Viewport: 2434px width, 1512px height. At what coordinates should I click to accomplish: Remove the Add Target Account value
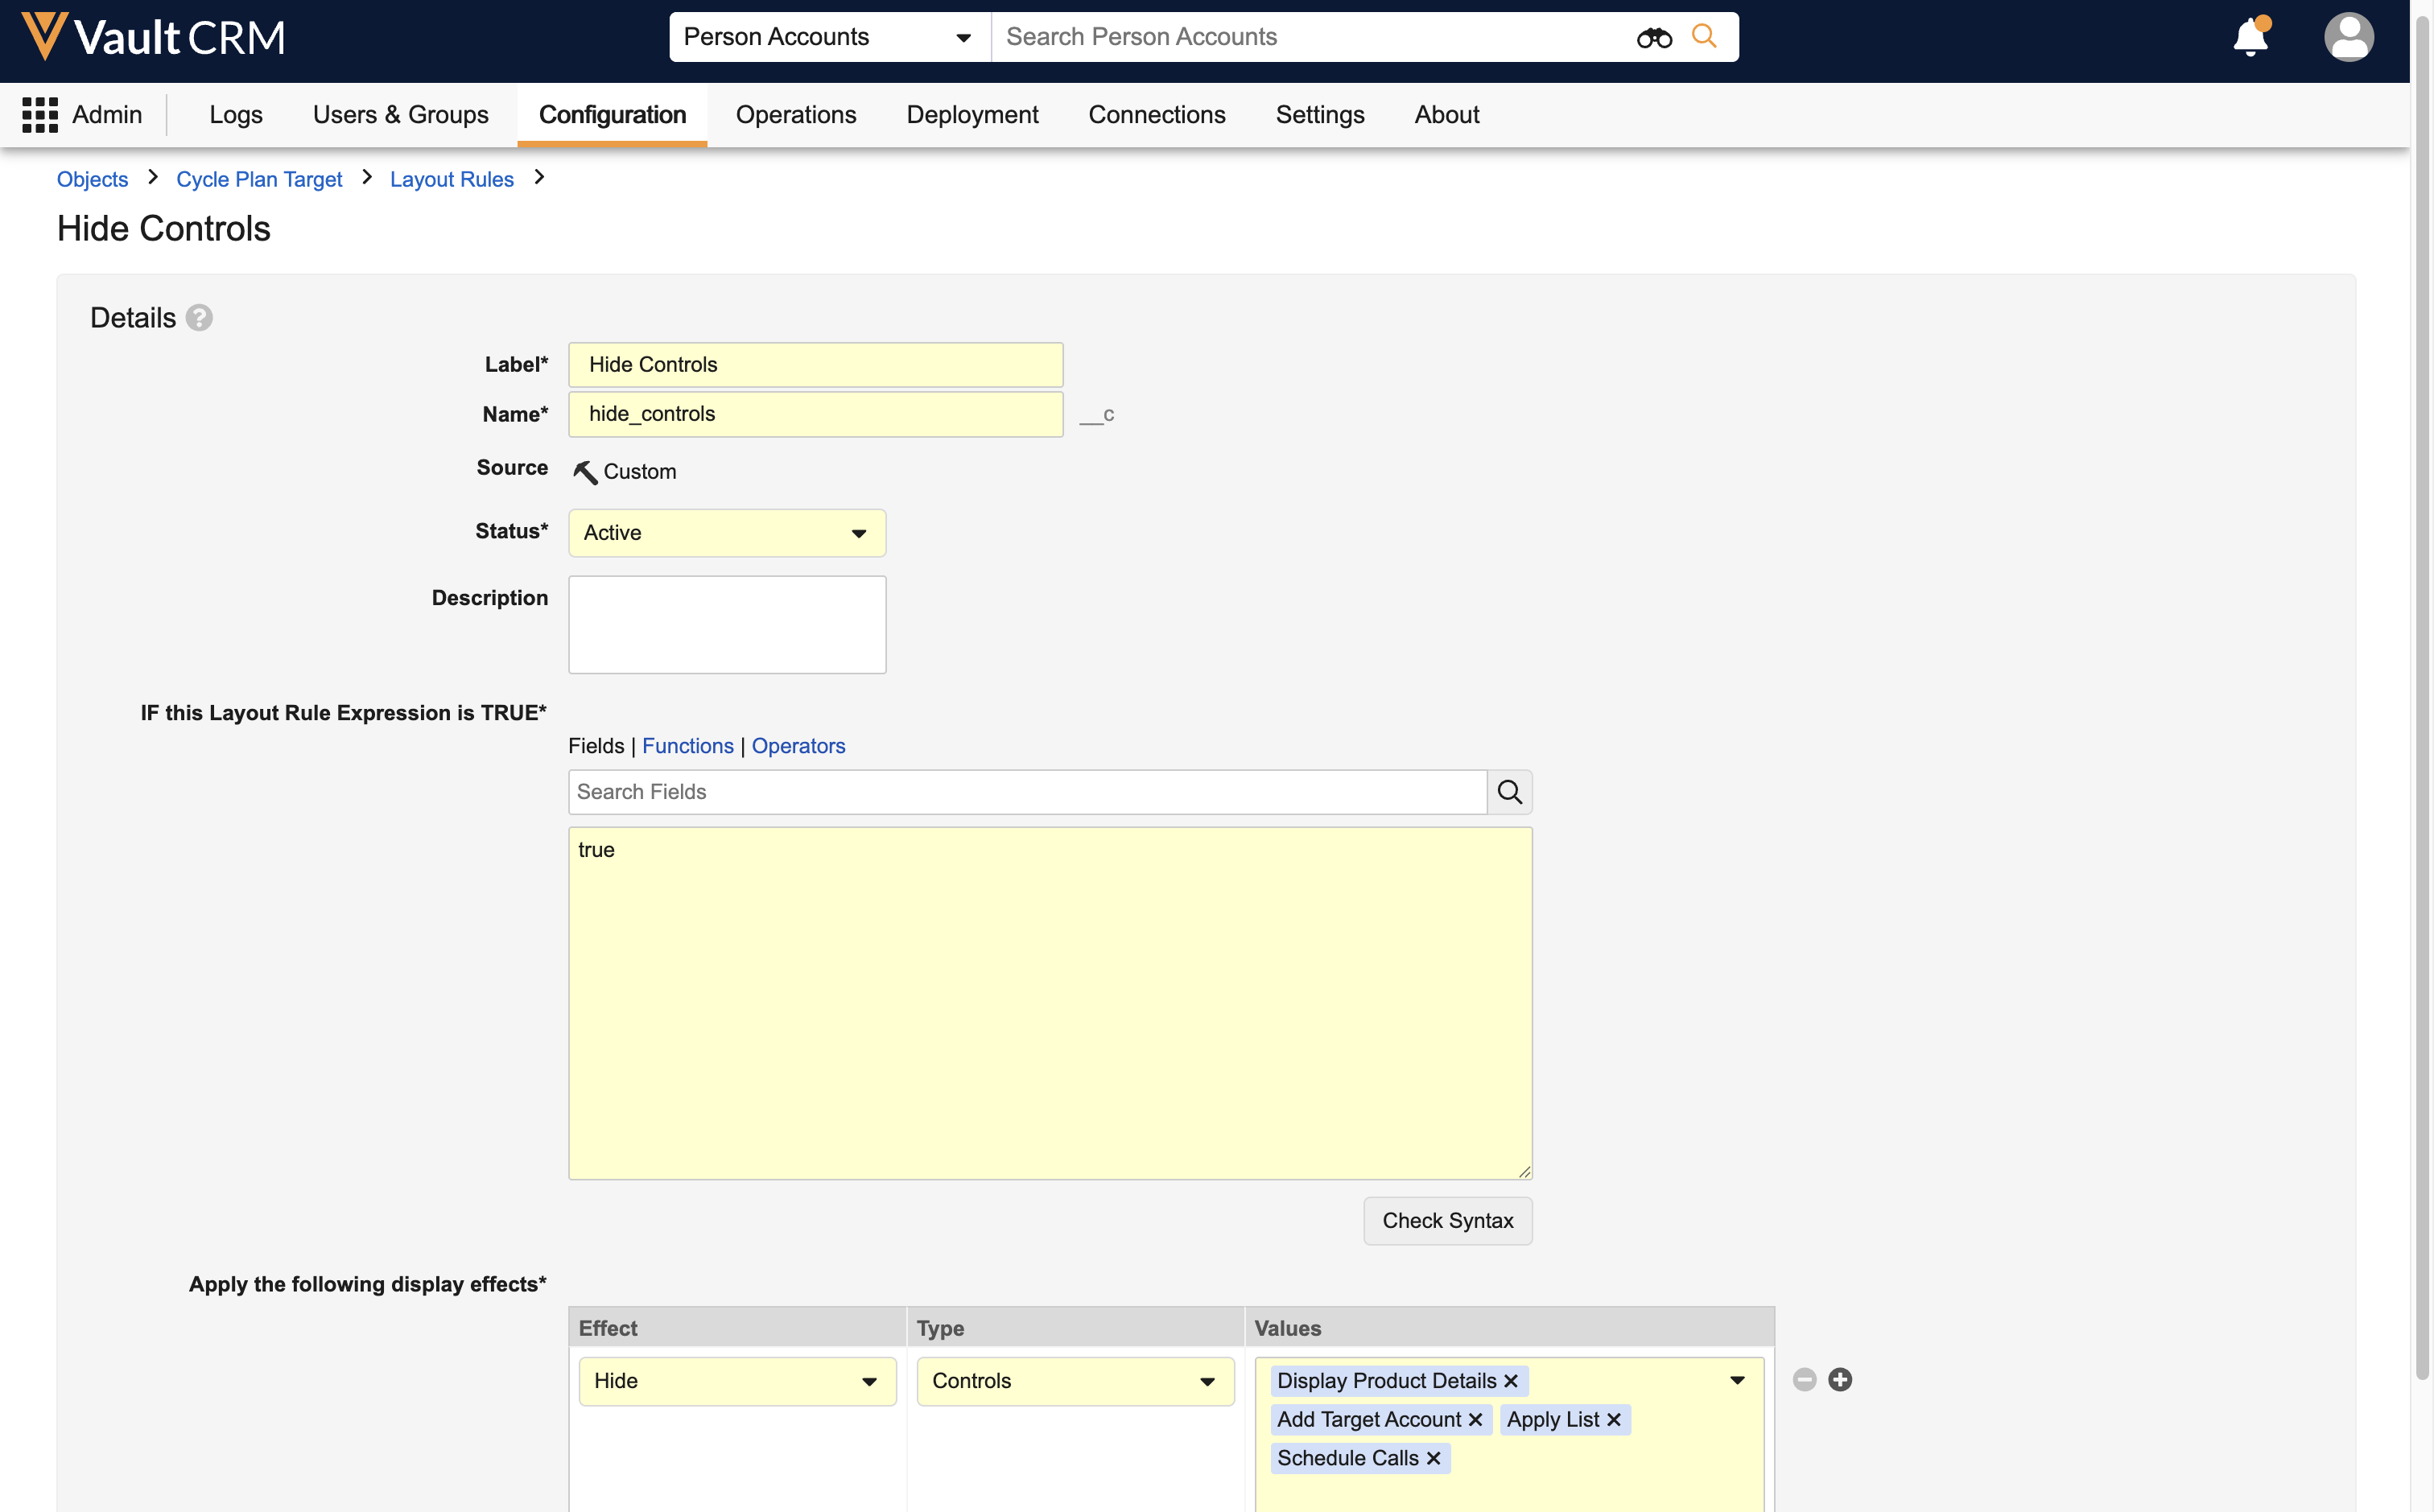(1475, 1420)
